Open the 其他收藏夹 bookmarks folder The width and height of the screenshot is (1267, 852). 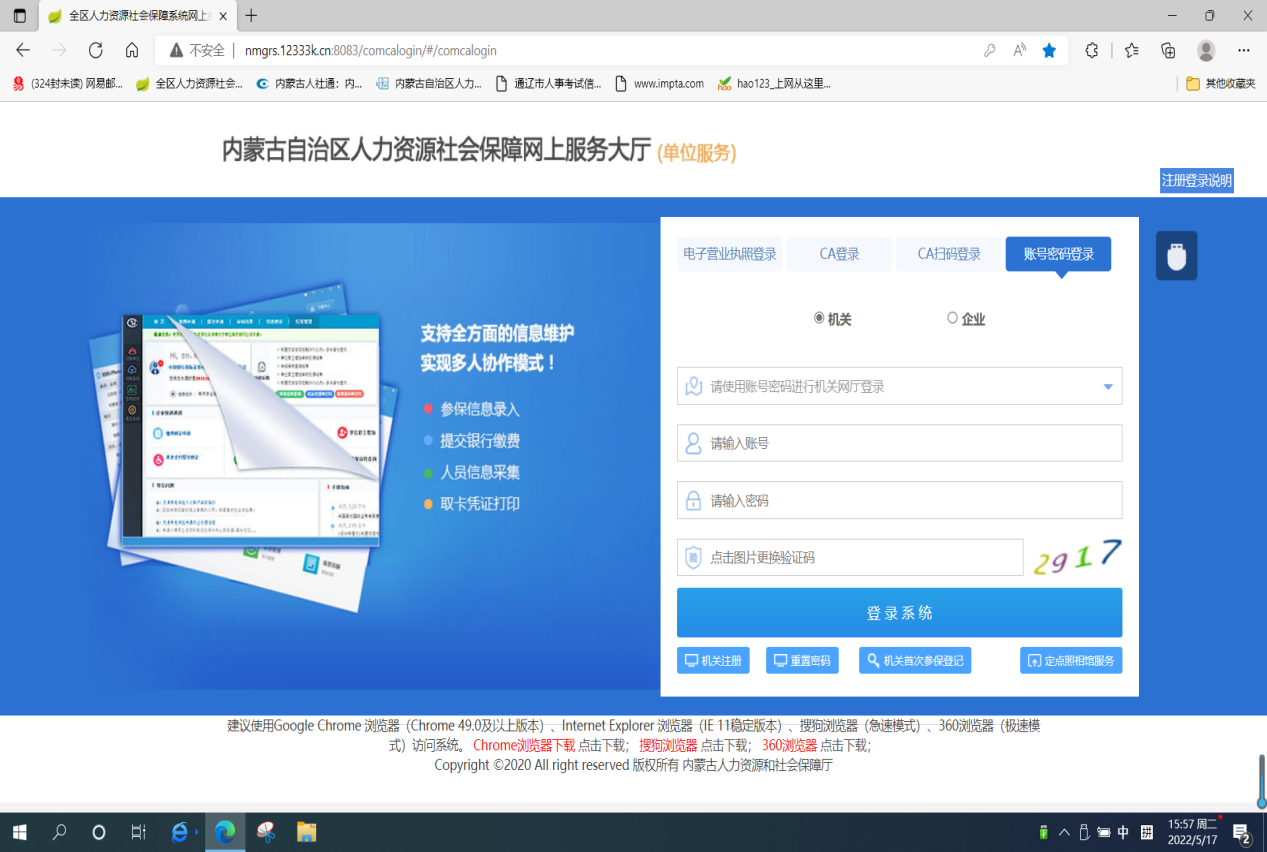1220,84
